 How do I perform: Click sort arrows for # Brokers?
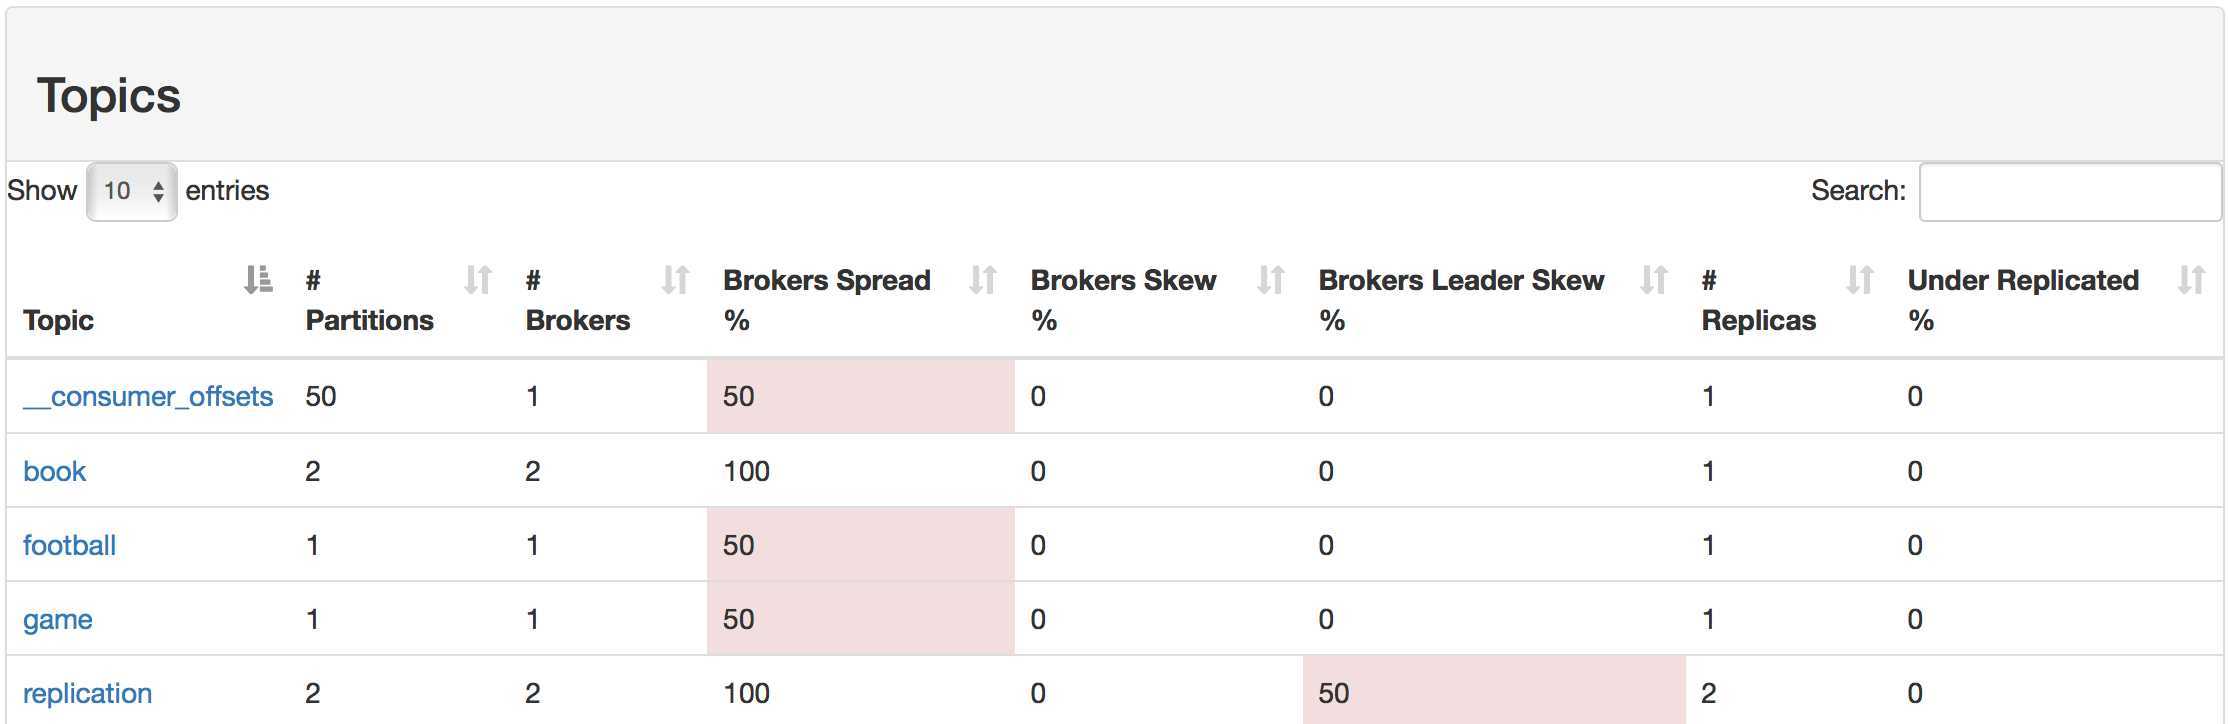point(676,279)
